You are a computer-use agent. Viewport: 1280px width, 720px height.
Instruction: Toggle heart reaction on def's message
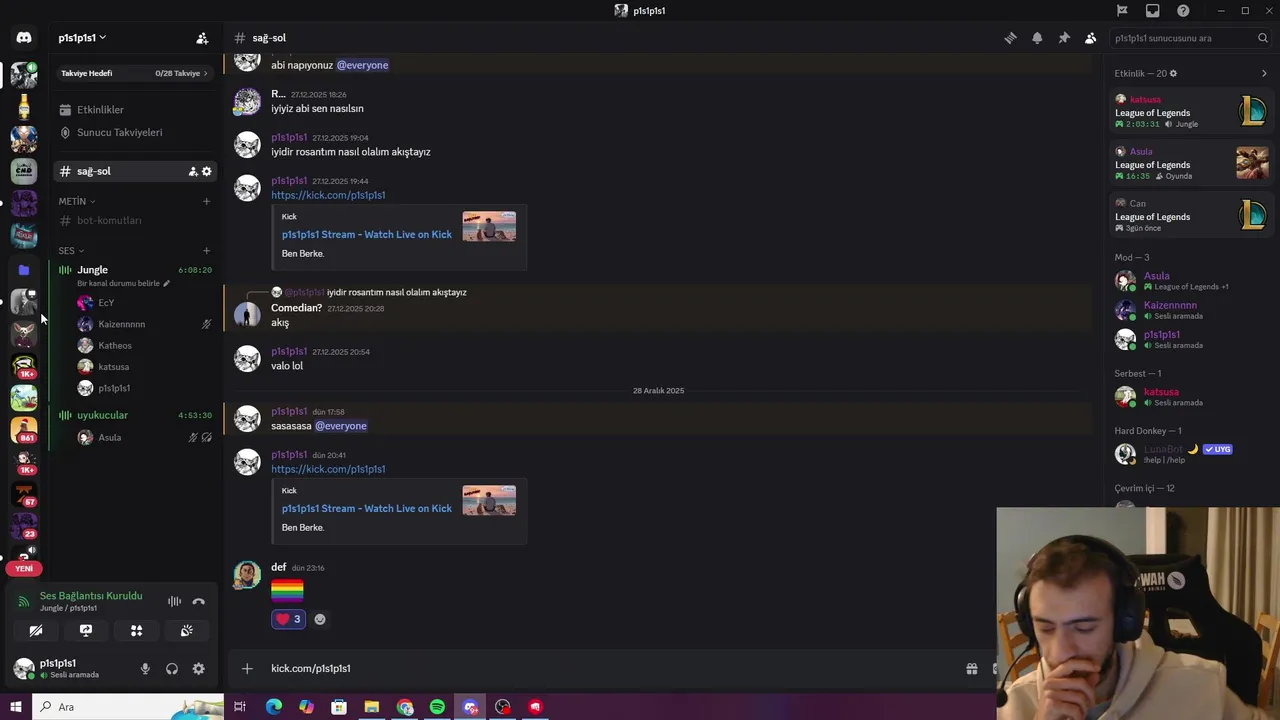pos(288,619)
